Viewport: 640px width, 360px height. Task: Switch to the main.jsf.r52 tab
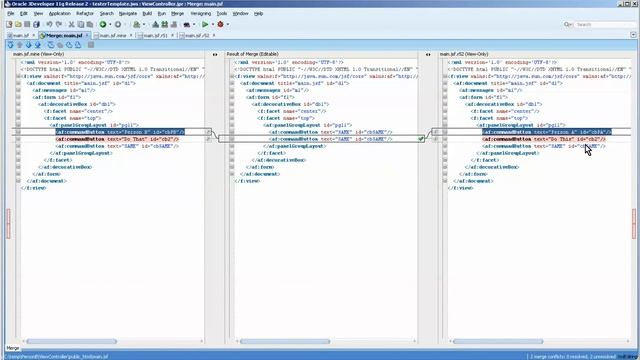point(197,36)
